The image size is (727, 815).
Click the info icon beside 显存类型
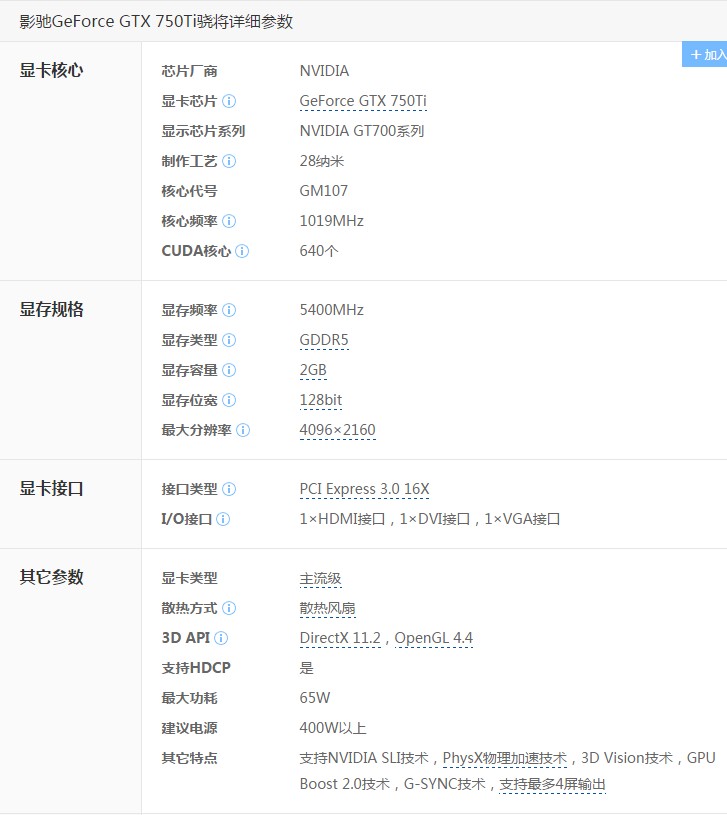[229, 340]
